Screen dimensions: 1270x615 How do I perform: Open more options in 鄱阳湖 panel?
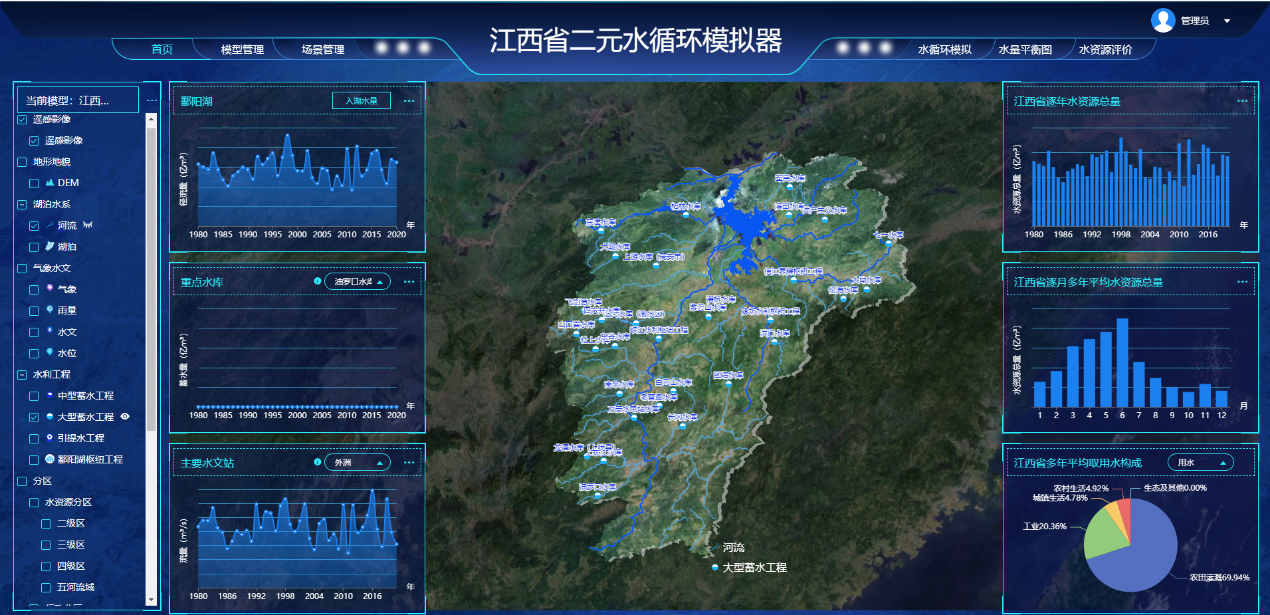click(x=408, y=100)
